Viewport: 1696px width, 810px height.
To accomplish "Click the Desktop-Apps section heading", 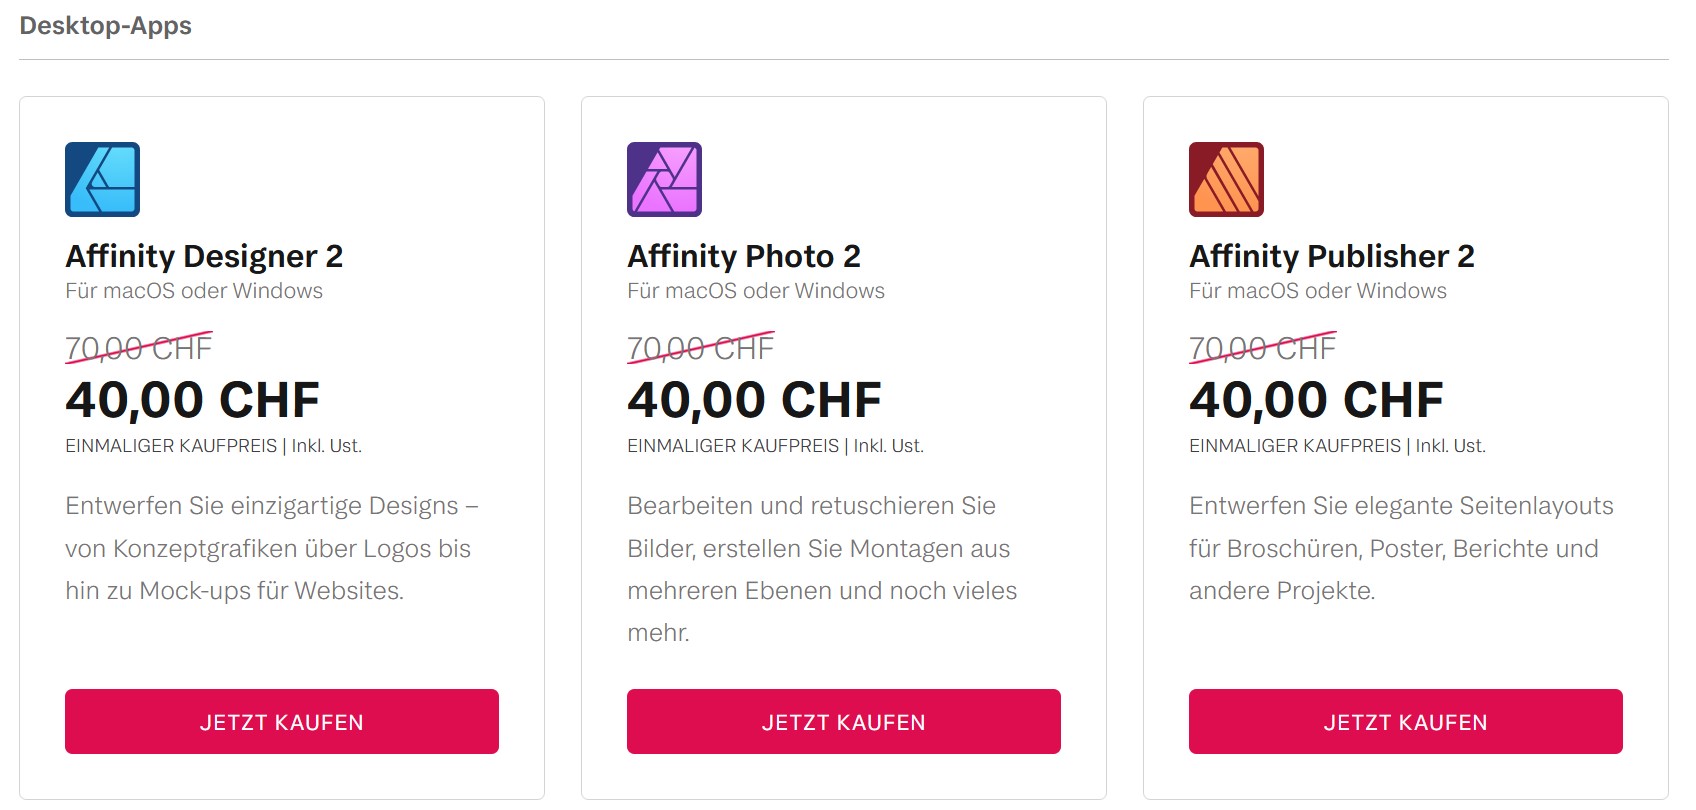I will [x=105, y=25].
